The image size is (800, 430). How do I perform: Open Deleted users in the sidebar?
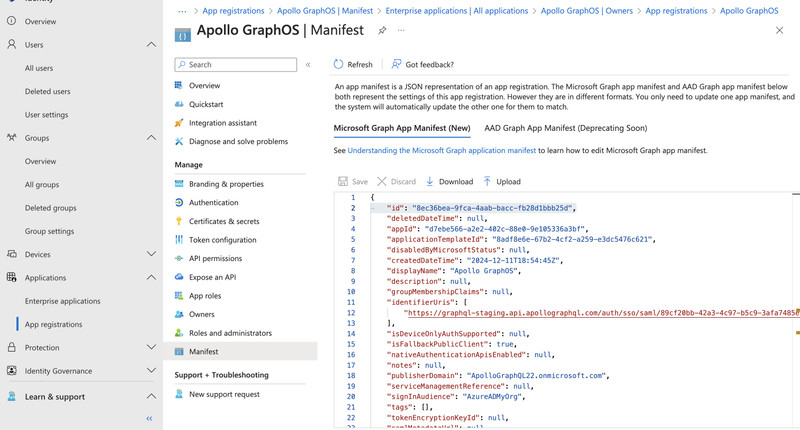pyautogui.click(x=47, y=91)
